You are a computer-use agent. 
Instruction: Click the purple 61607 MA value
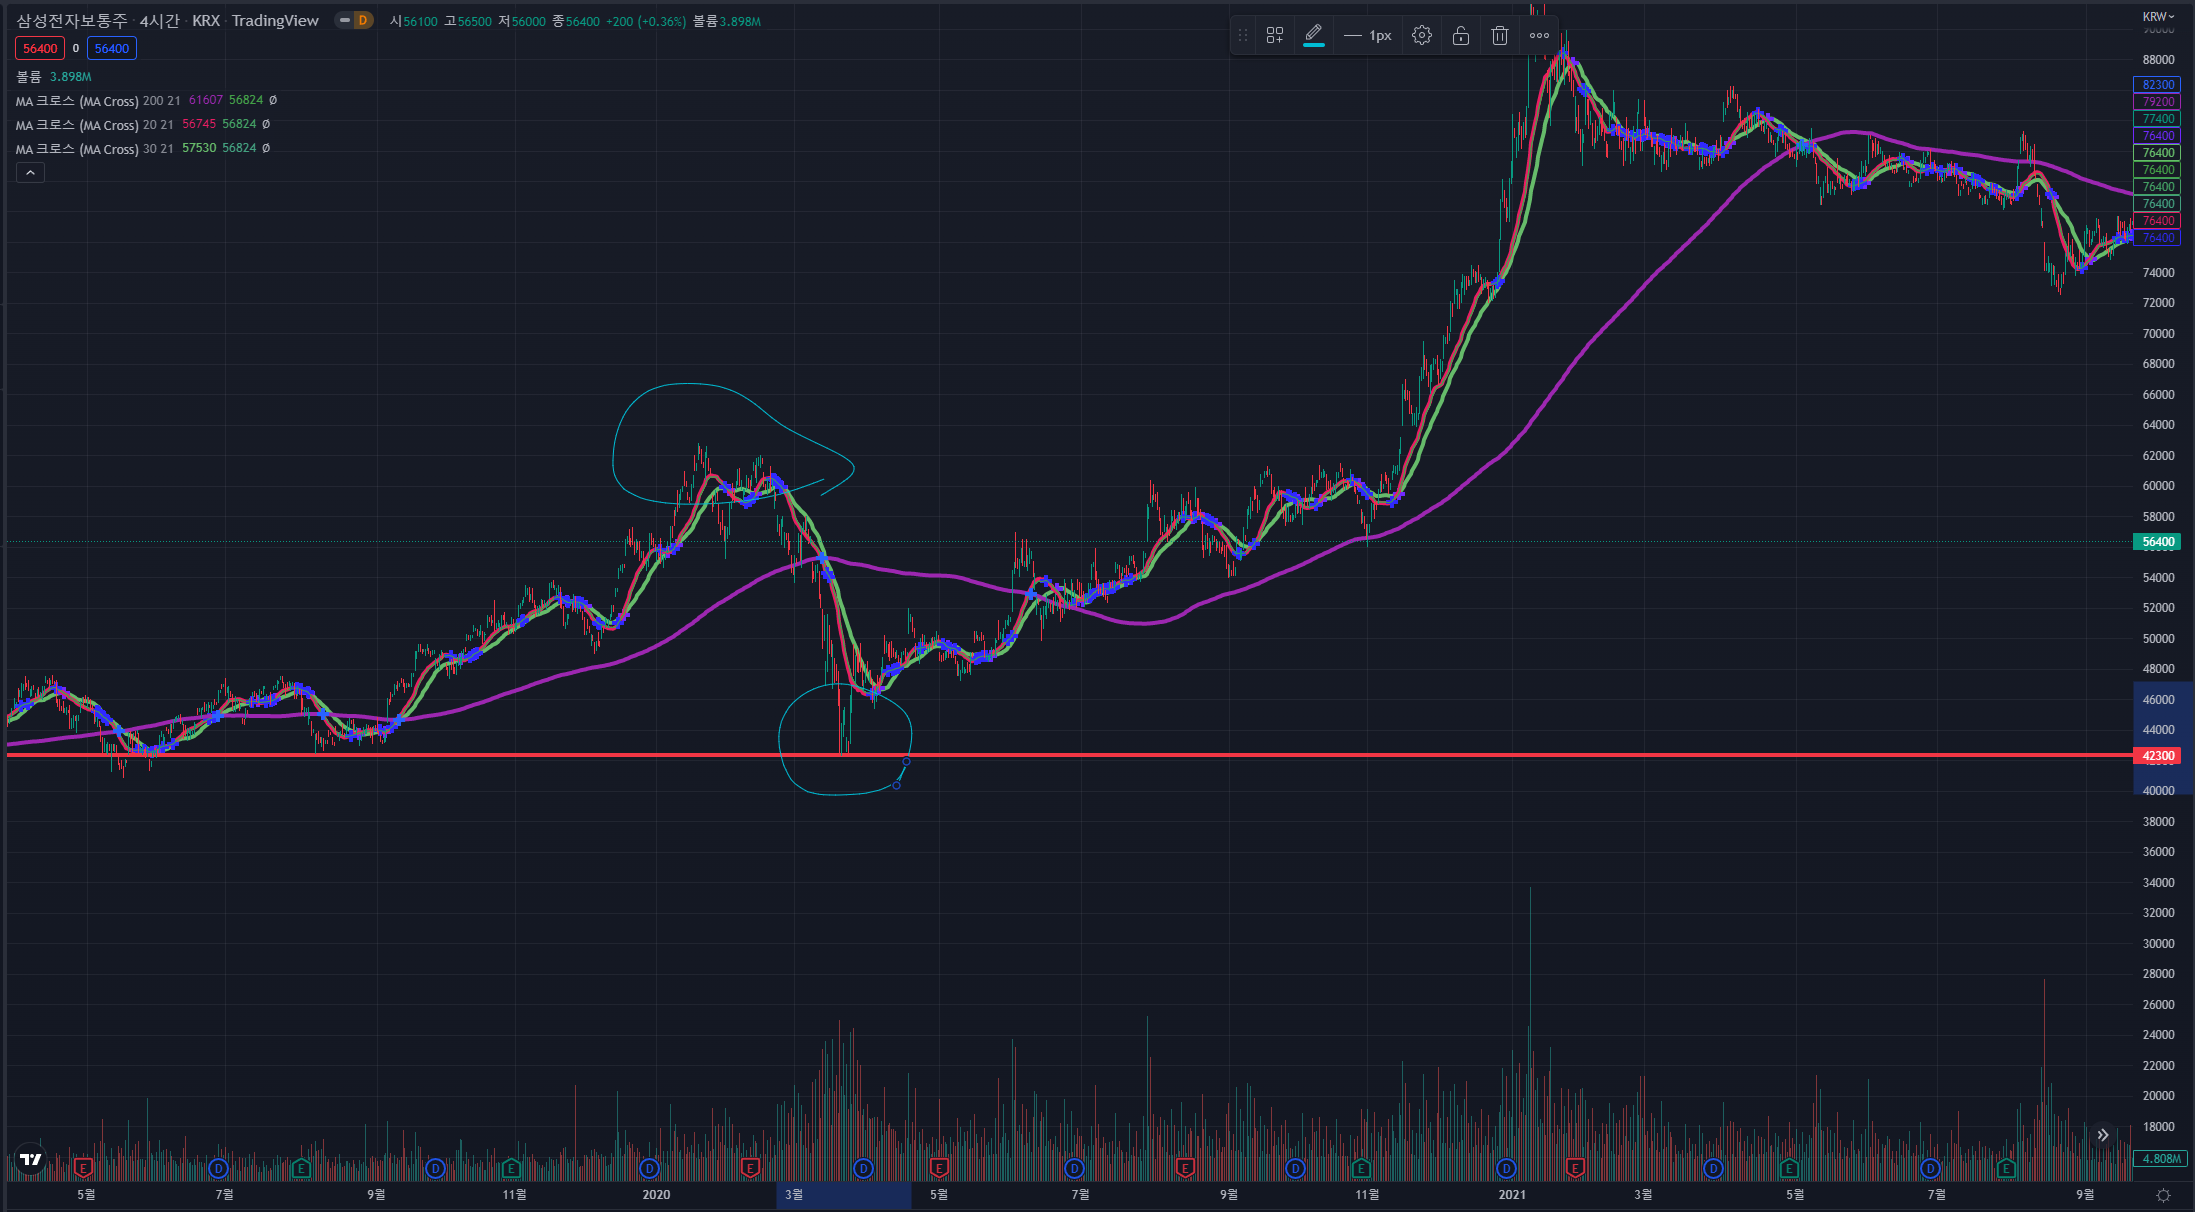coord(206,100)
